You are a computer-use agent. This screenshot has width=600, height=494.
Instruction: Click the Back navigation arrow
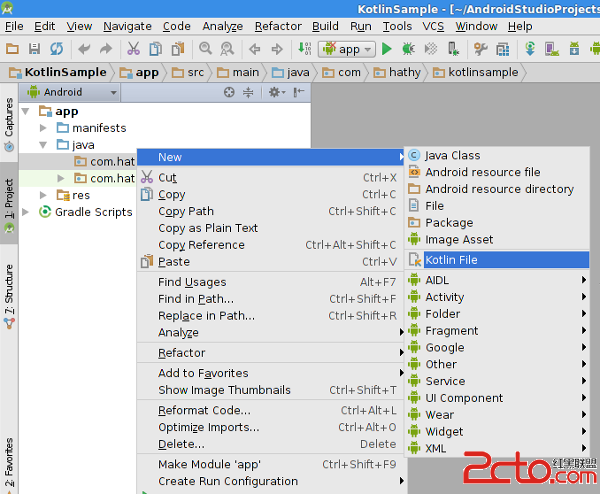[254, 49]
